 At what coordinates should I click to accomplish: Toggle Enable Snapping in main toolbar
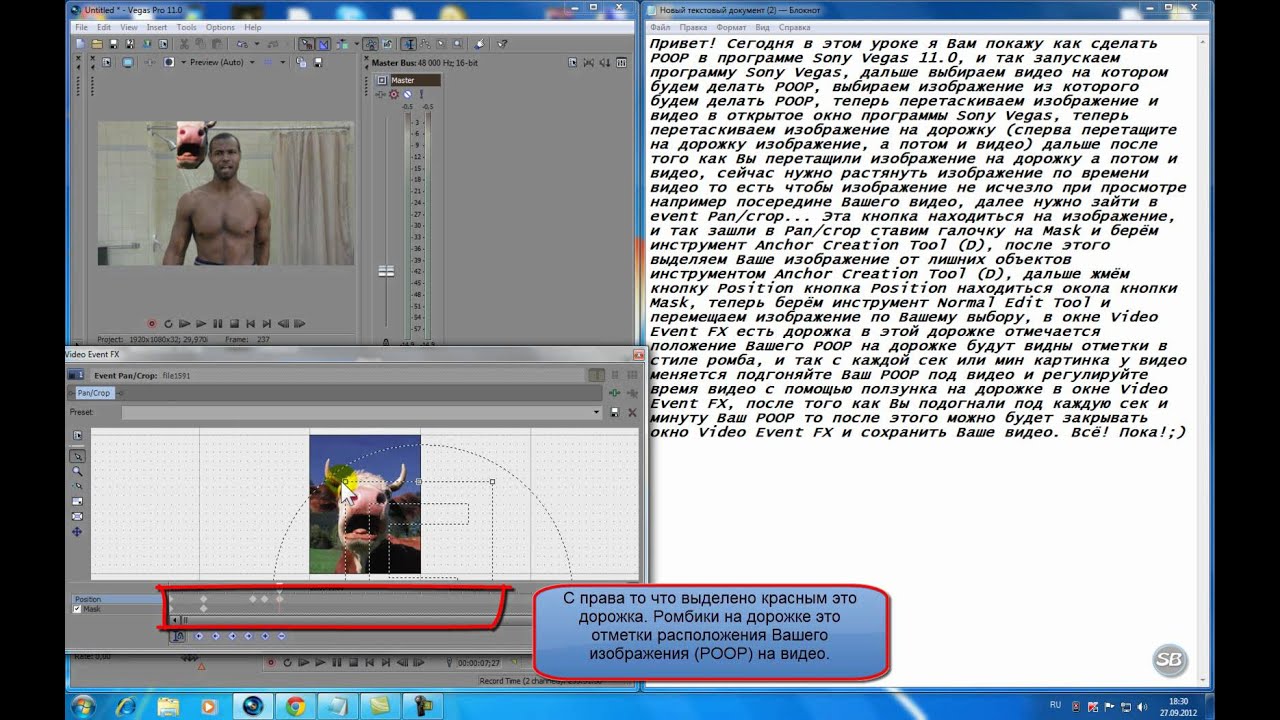tap(307, 44)
